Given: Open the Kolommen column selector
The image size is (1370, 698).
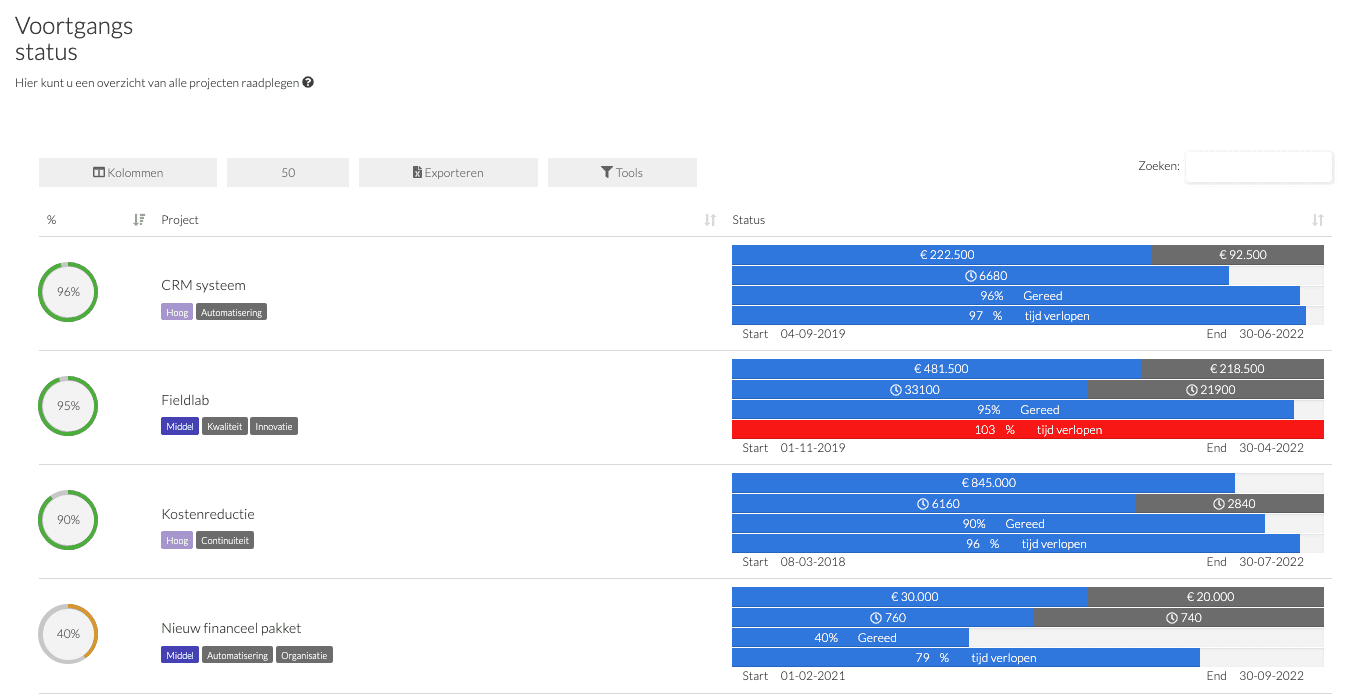Looking at the screenshot, I should [128, 173].
